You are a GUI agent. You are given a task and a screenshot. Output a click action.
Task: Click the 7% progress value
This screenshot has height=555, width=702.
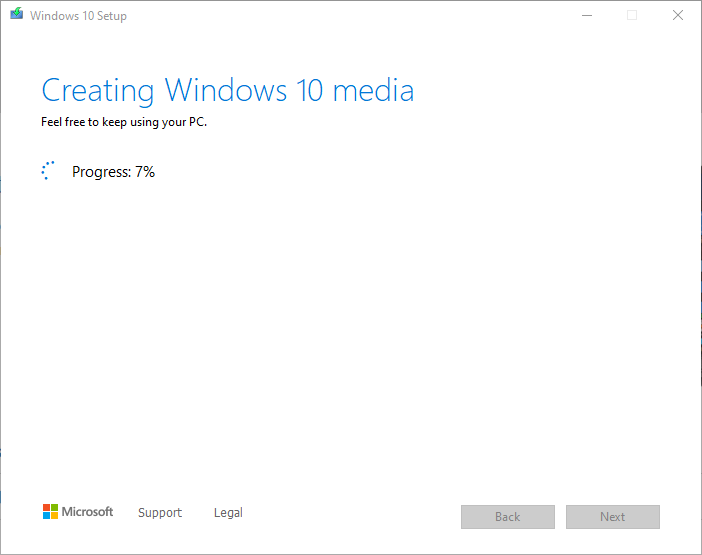pyautogui.click(x=145, y=172)
